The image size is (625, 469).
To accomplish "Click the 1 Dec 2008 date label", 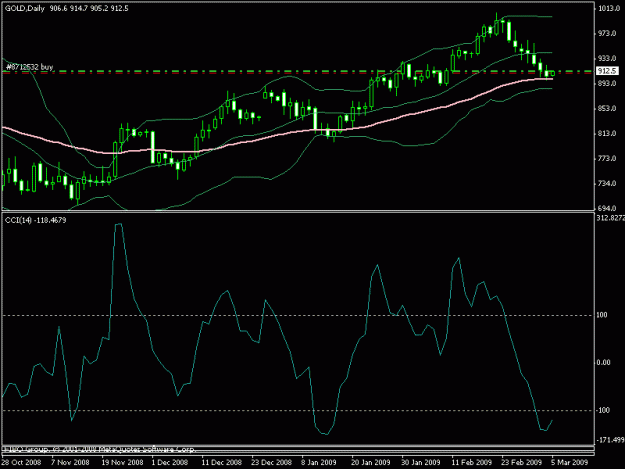I will point(170,462).
